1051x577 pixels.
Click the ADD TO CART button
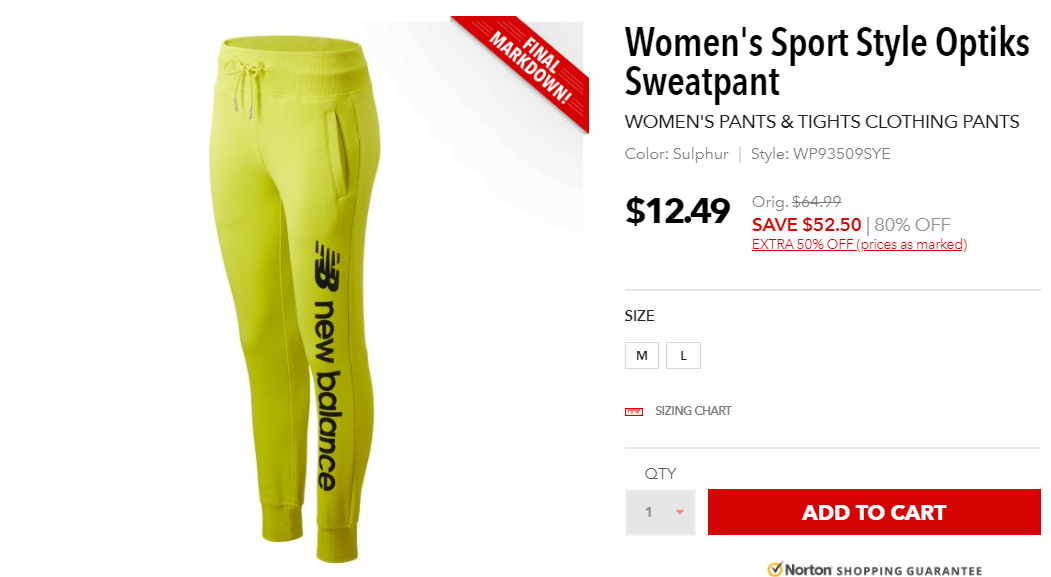[x=874, y=512]
